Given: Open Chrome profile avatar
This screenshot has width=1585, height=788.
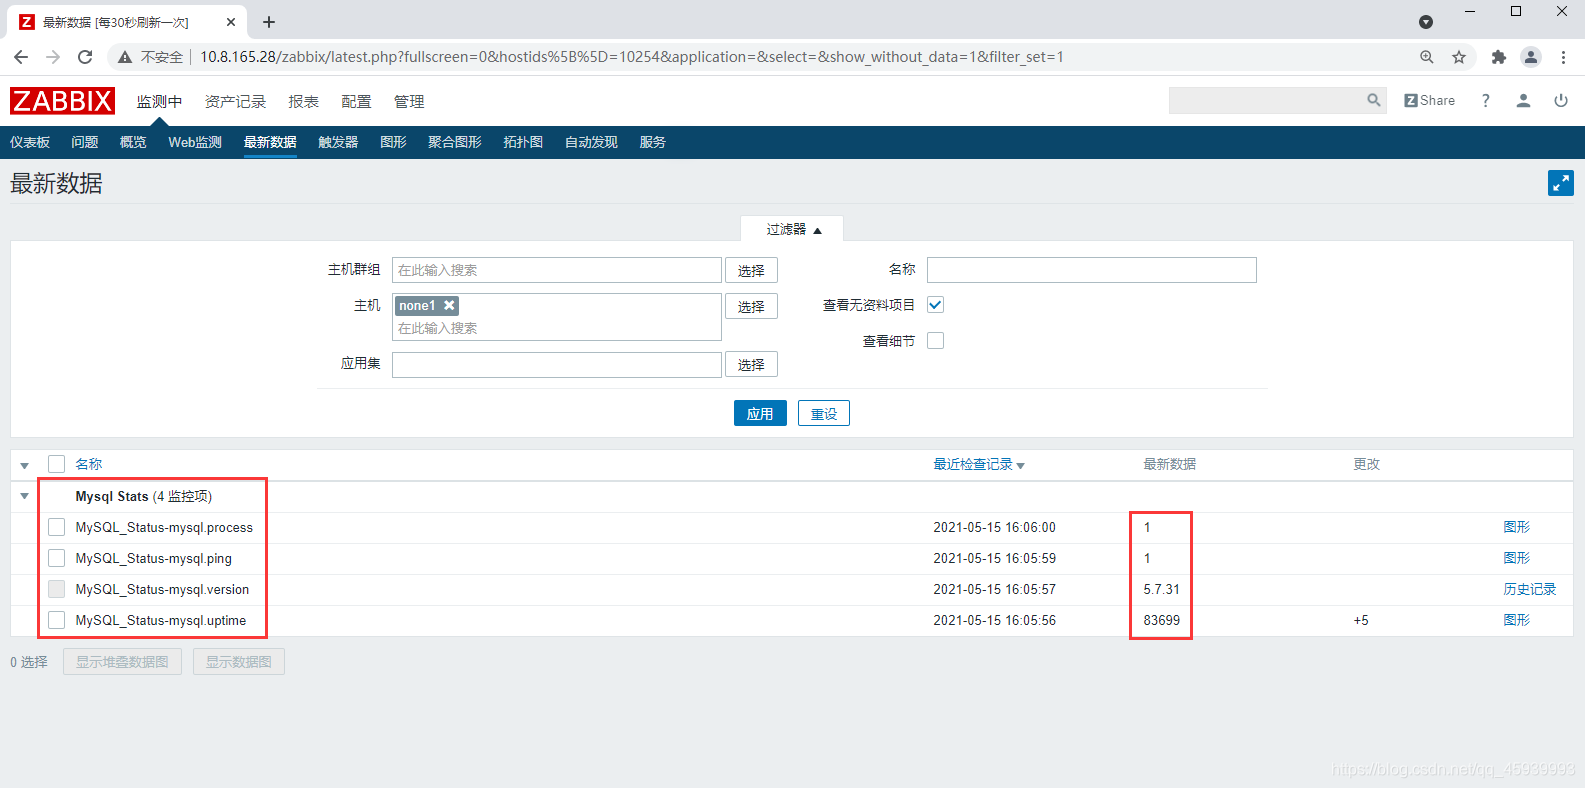Looking at the screenshot, I should coord(1531,57).
